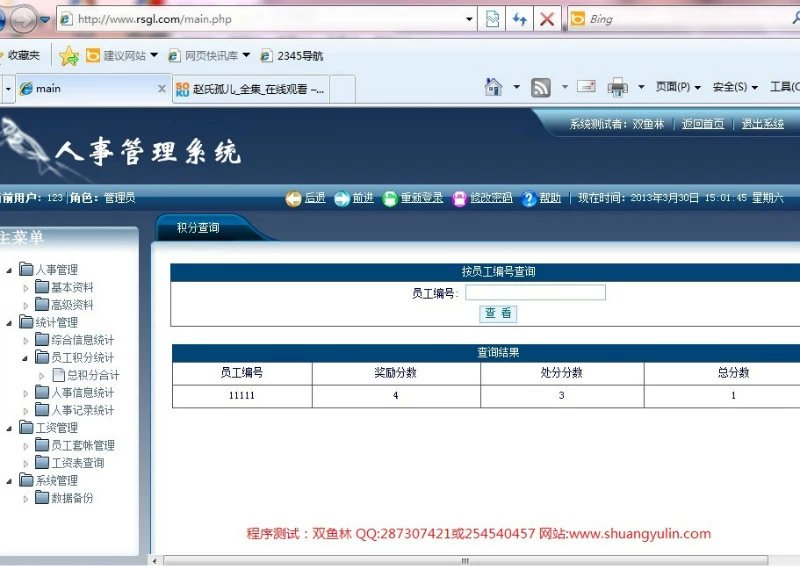Select the 积分查询 page tab
This screenshot has height=566, width=800.
pos(198,228)
